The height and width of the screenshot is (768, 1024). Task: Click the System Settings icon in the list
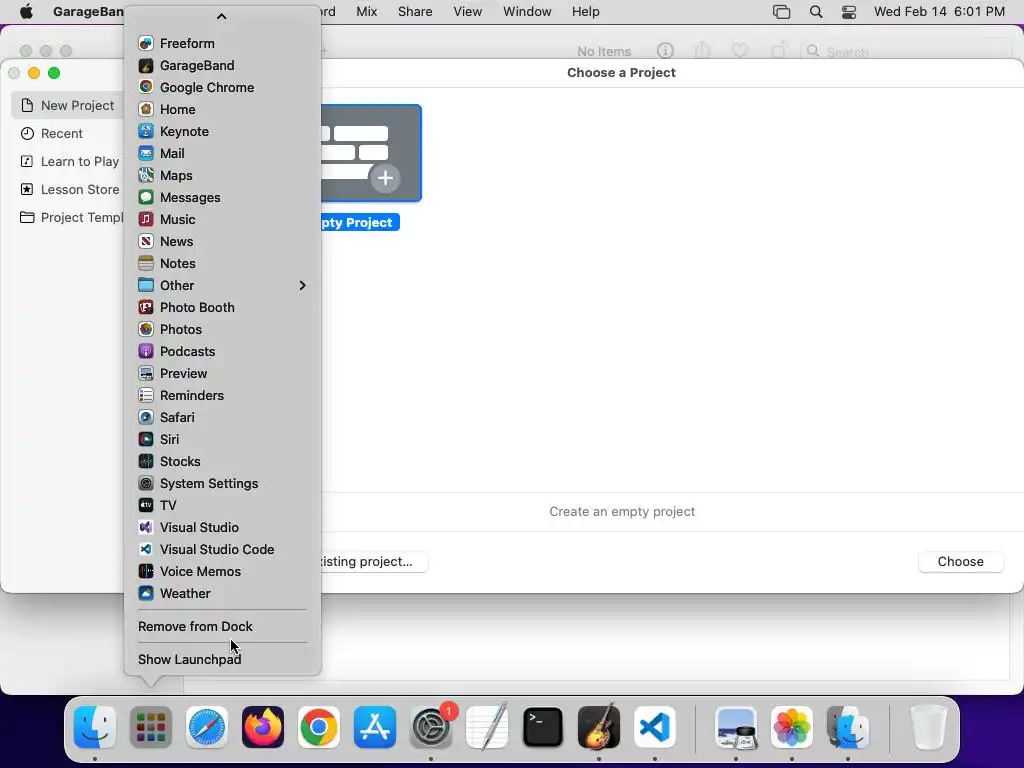coord(146,483)
